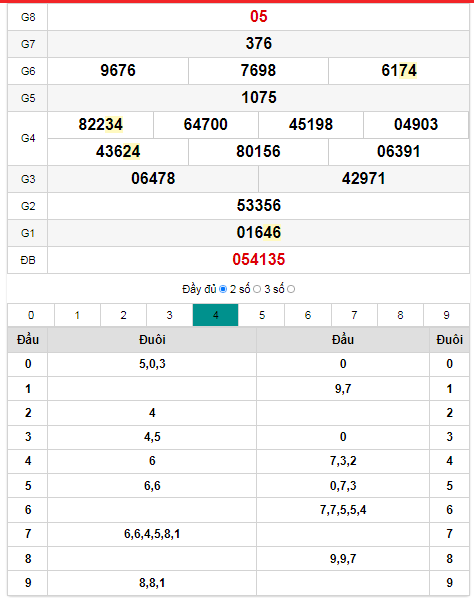The height and width of the screenshot is (598, 474).
Task: Choose digit tab 8
Action: tap(400, 315)
